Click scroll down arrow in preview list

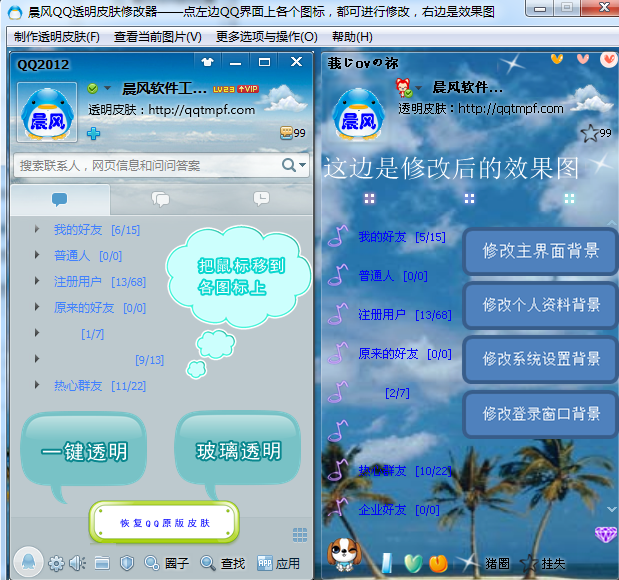612,509
